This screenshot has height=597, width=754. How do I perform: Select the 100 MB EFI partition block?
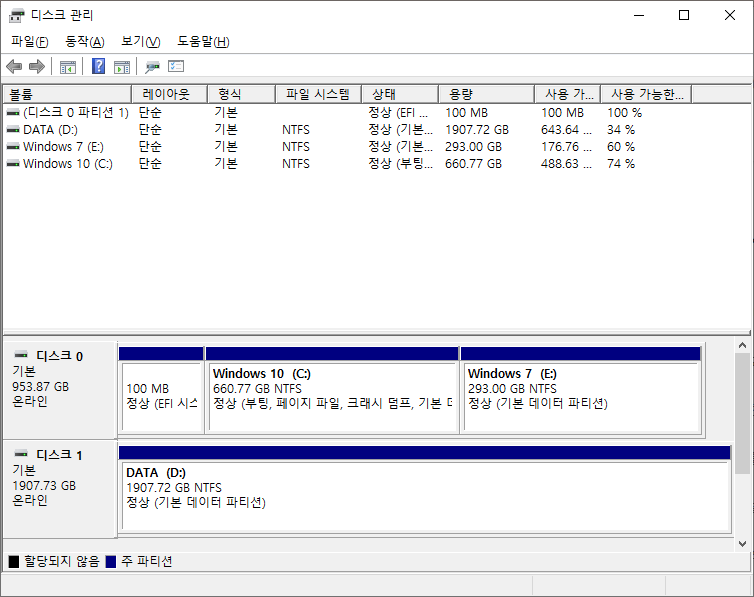click(x=161, y=390)
